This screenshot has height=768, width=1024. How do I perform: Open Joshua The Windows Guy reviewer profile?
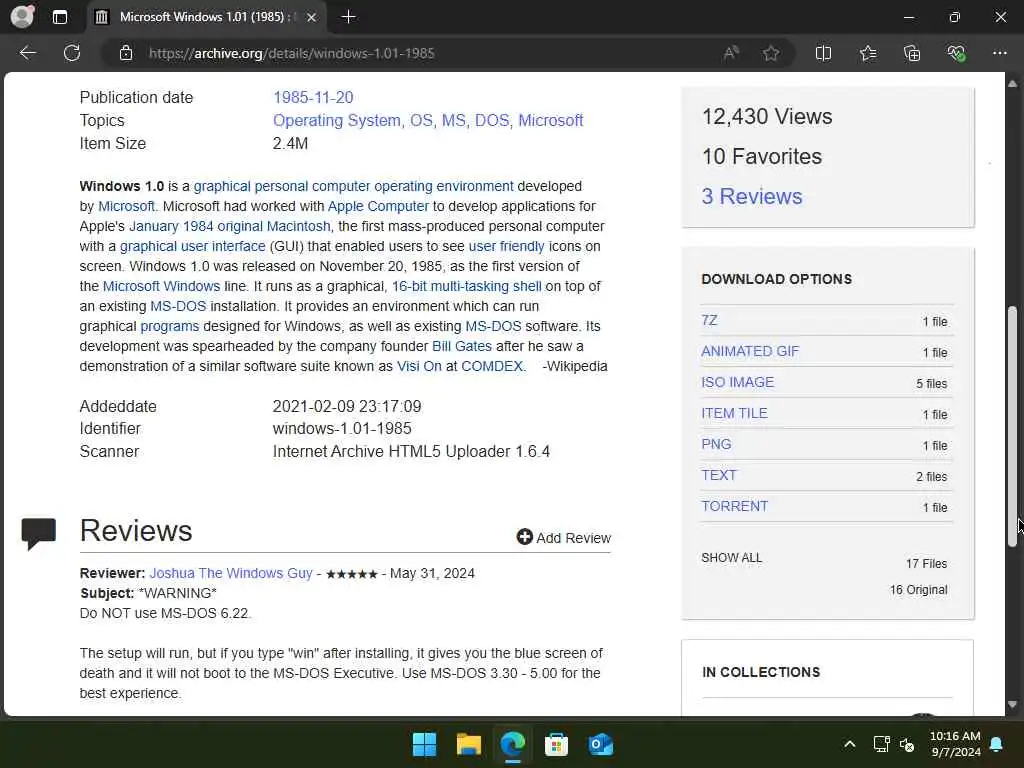[x=231, y=573]
